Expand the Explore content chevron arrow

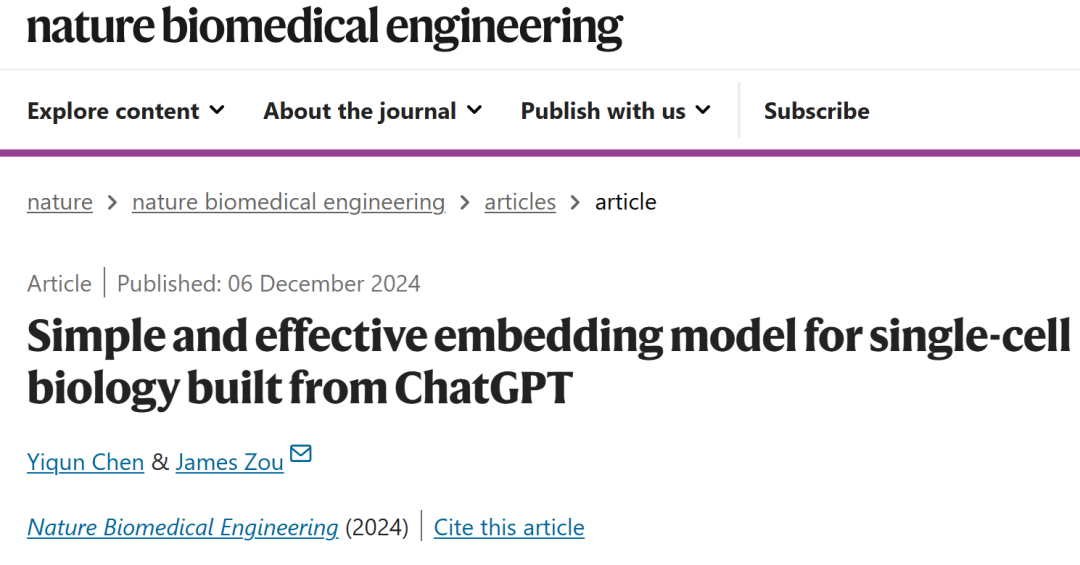tap(217, 110)
